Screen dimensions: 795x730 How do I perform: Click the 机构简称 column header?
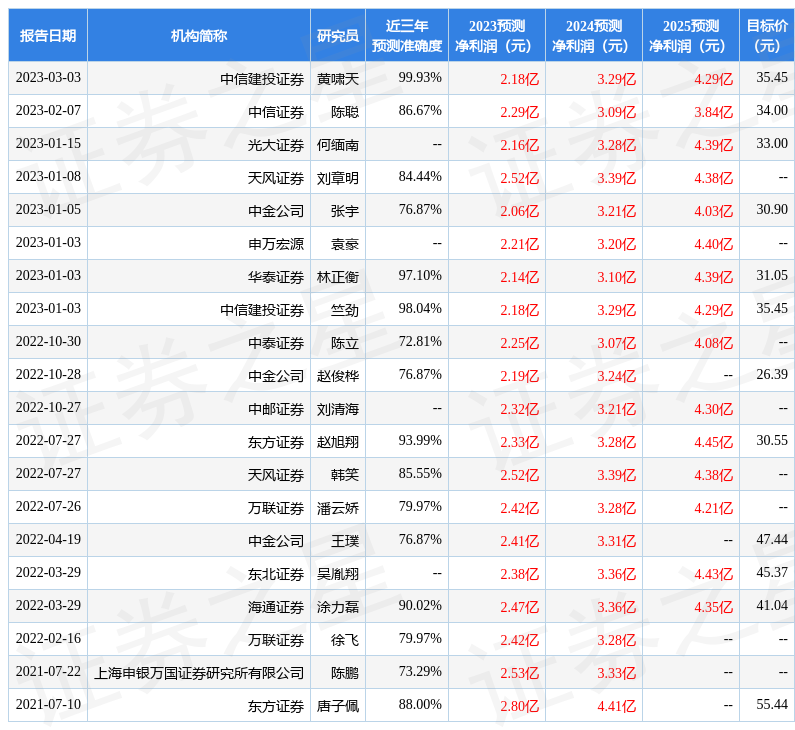tap(199, 35)
